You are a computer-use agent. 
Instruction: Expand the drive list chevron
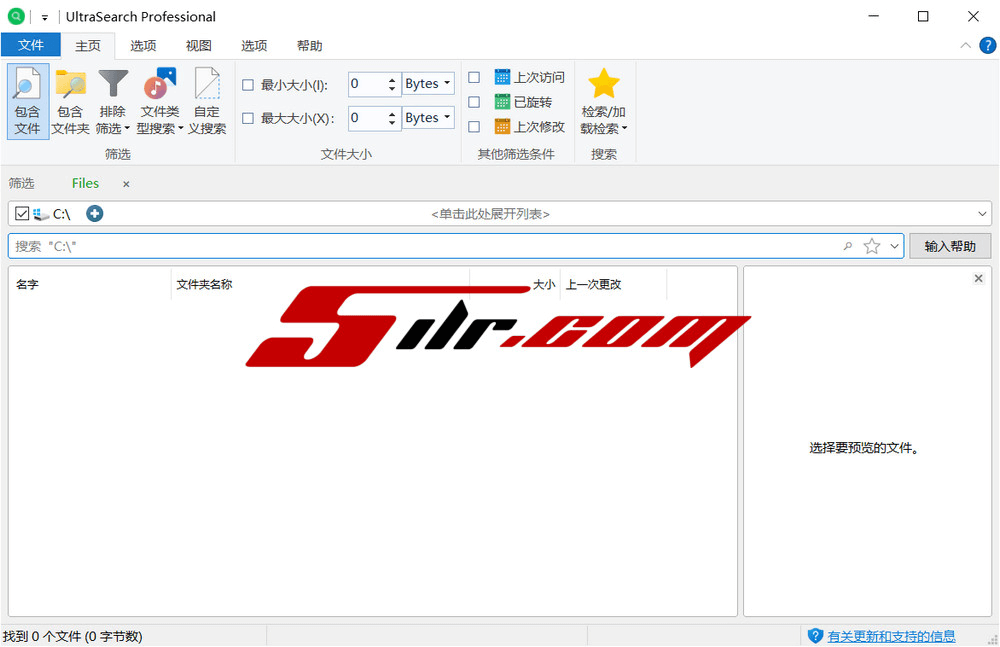[x=983, y=214]
